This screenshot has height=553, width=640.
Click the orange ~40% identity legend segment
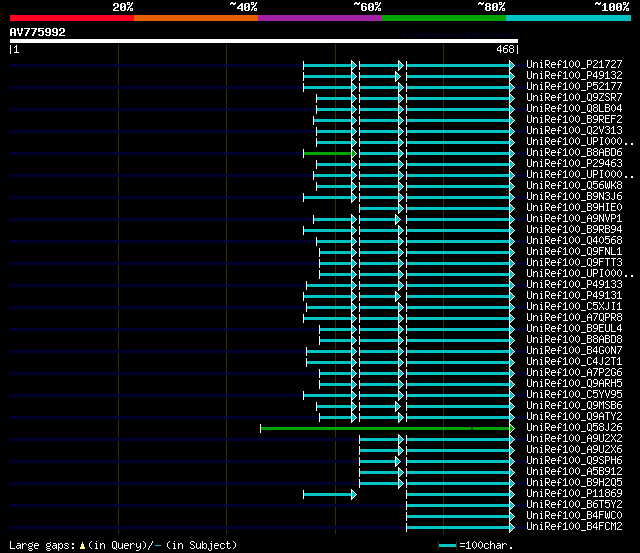coord(196,18)
